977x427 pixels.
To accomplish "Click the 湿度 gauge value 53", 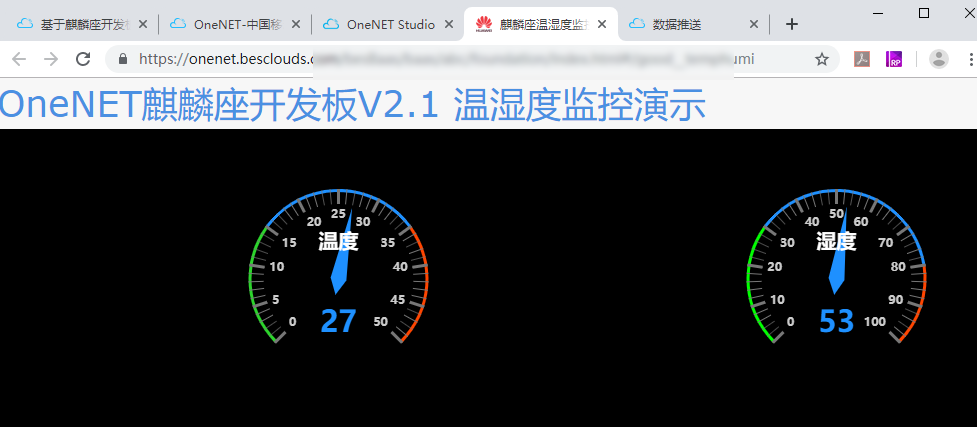I will 836,321.
